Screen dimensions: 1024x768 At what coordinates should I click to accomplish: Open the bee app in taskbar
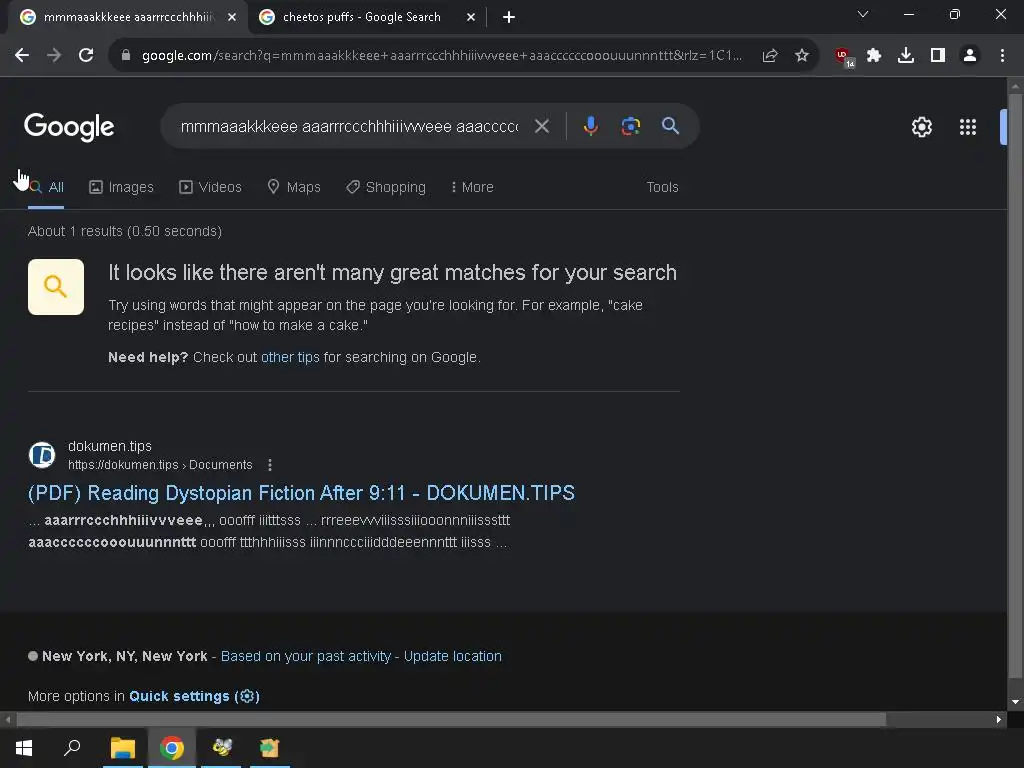pos(221,748)
